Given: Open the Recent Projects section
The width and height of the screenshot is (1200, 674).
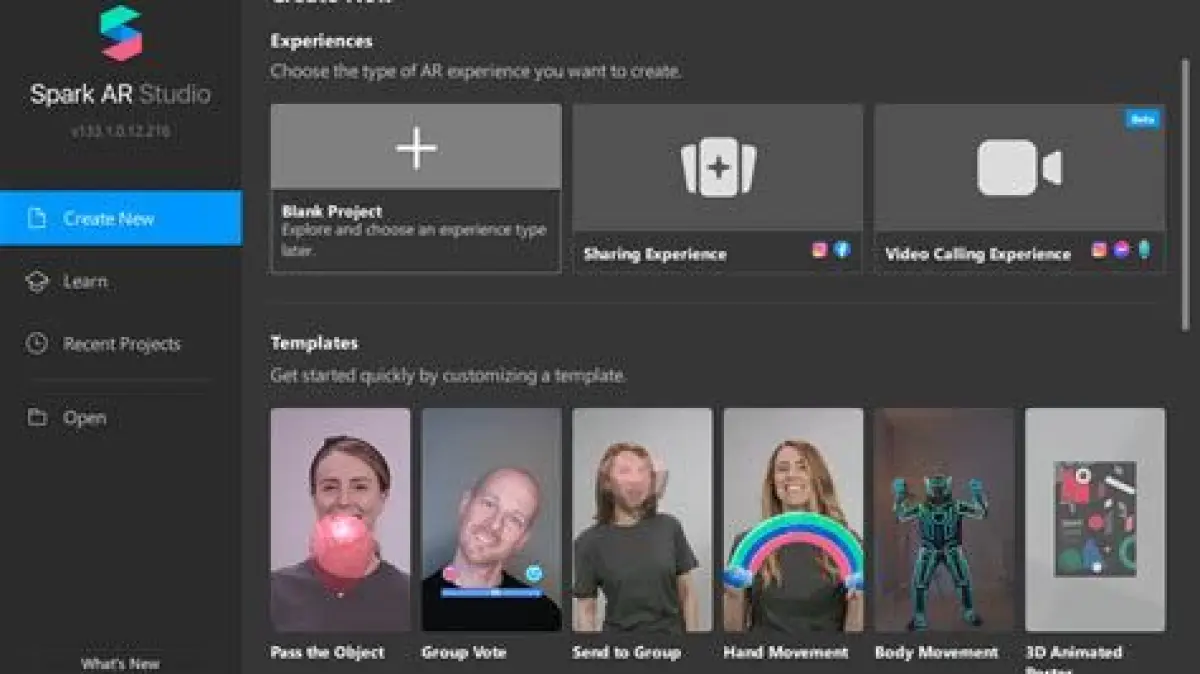Looking at the screenshot, I should pos(121,344).
